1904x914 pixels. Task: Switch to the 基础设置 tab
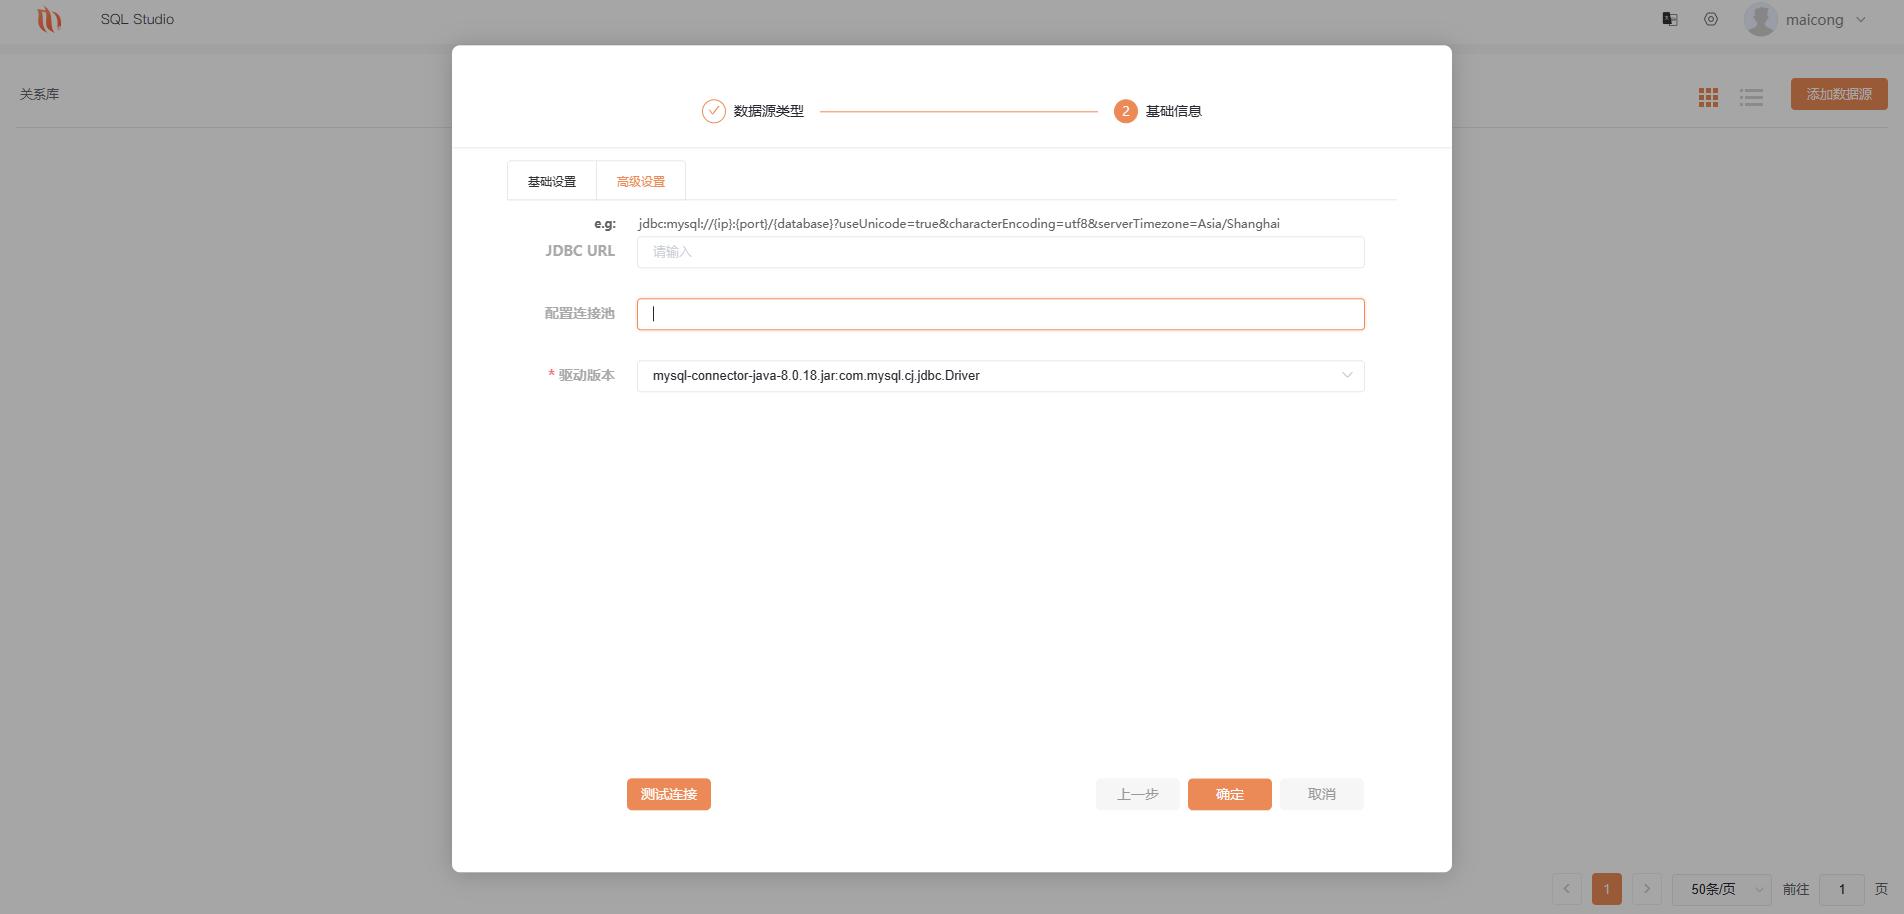(551, 181)
